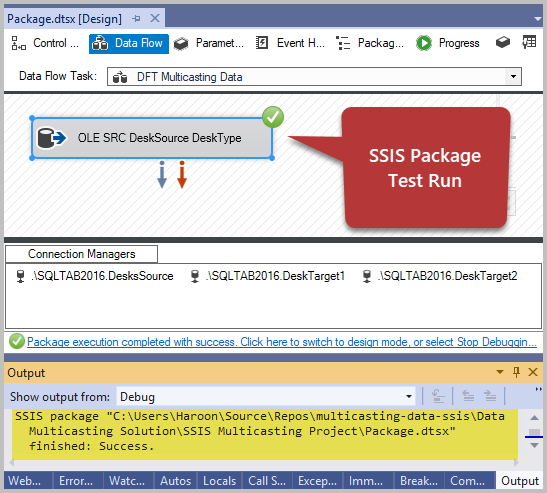Click the OLE DB source database icon
The width and height of the screenshot is (547, 493).
51,138
